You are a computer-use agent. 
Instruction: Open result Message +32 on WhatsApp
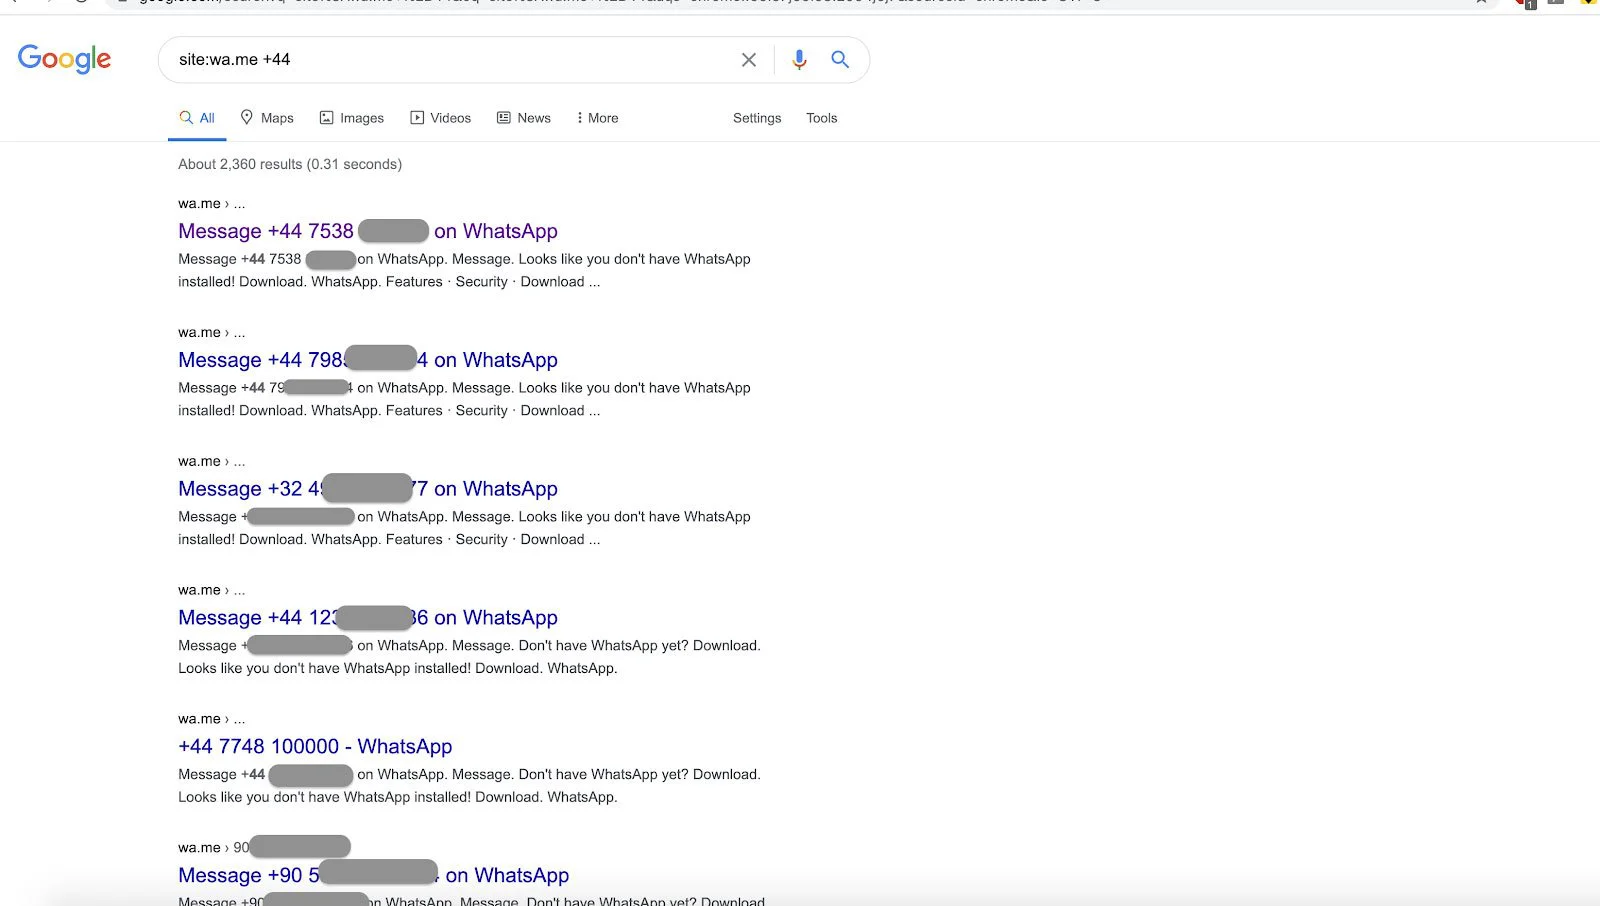pos(368,489)
